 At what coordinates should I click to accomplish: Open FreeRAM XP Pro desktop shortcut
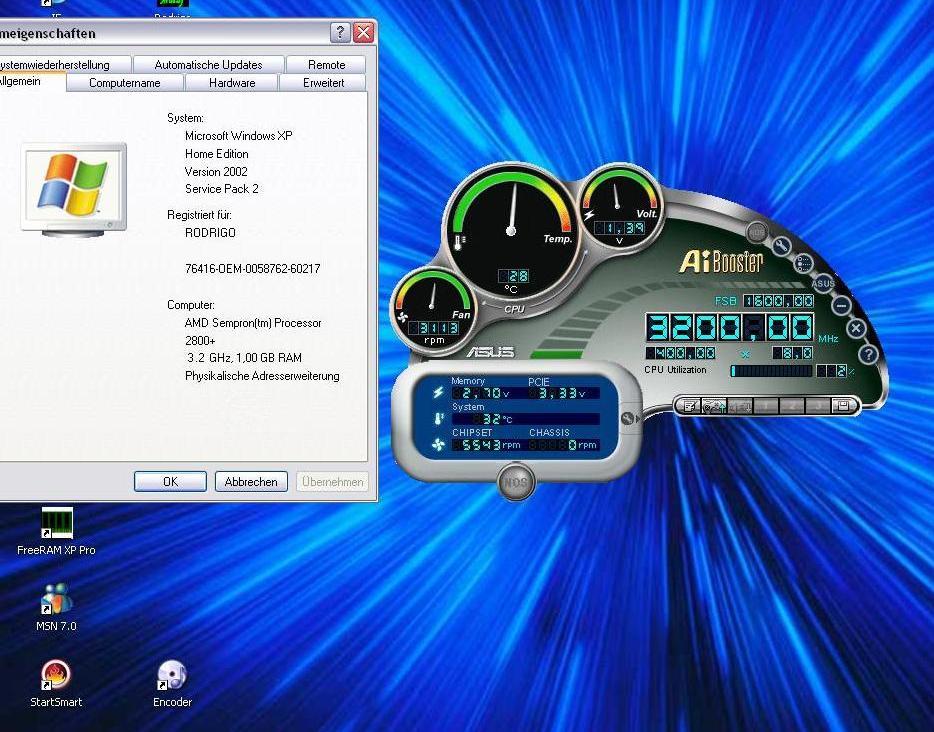click(x=56, y=531)
